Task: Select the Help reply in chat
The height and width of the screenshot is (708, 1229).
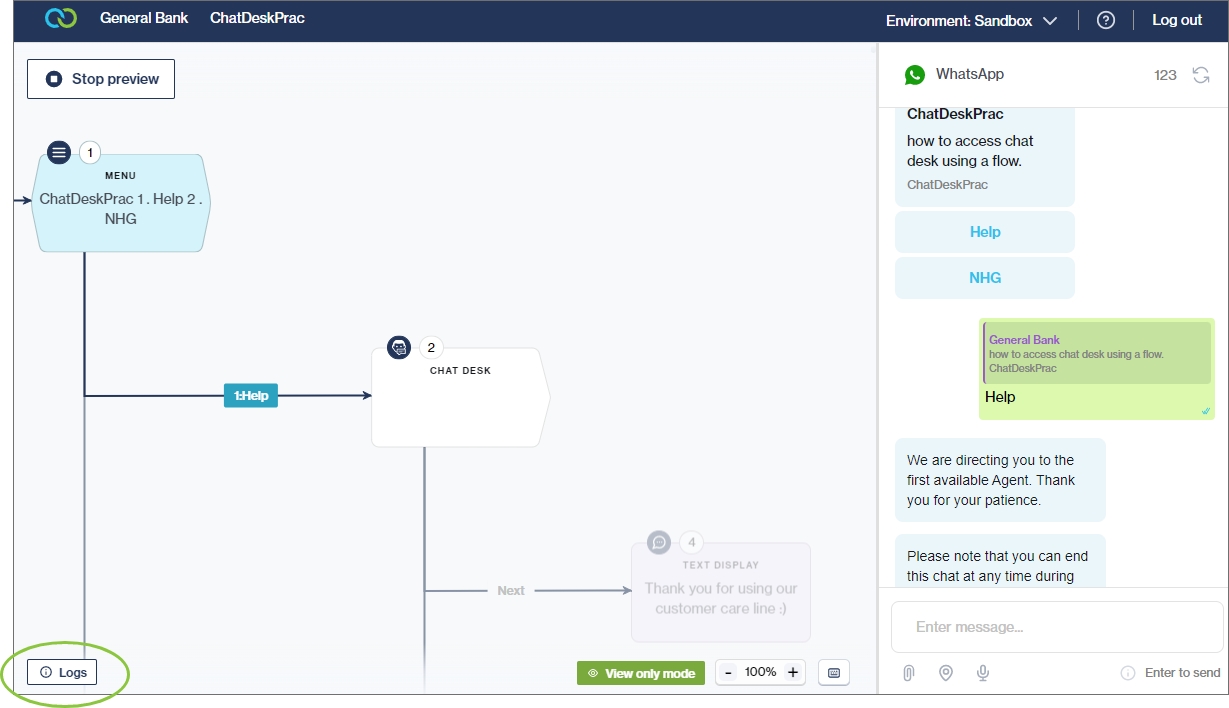Action: click(x=984, y=232)
